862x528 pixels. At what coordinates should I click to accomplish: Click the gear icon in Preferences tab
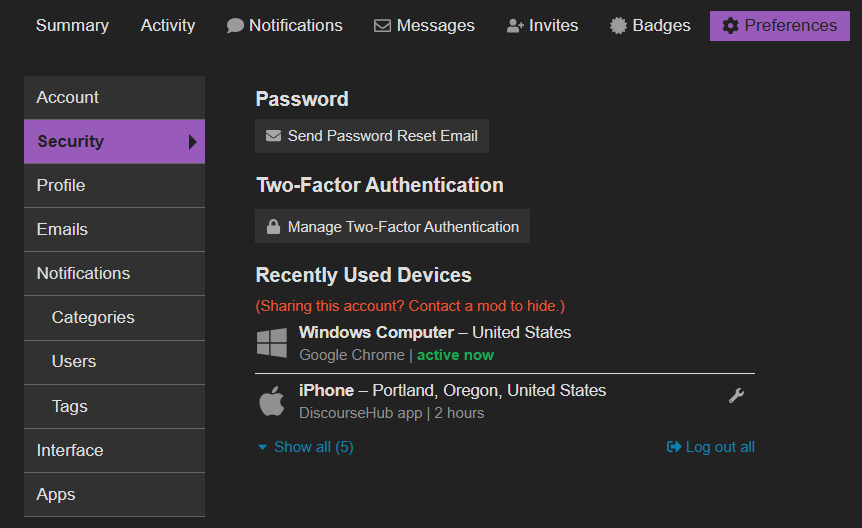(x=731, y=26)
